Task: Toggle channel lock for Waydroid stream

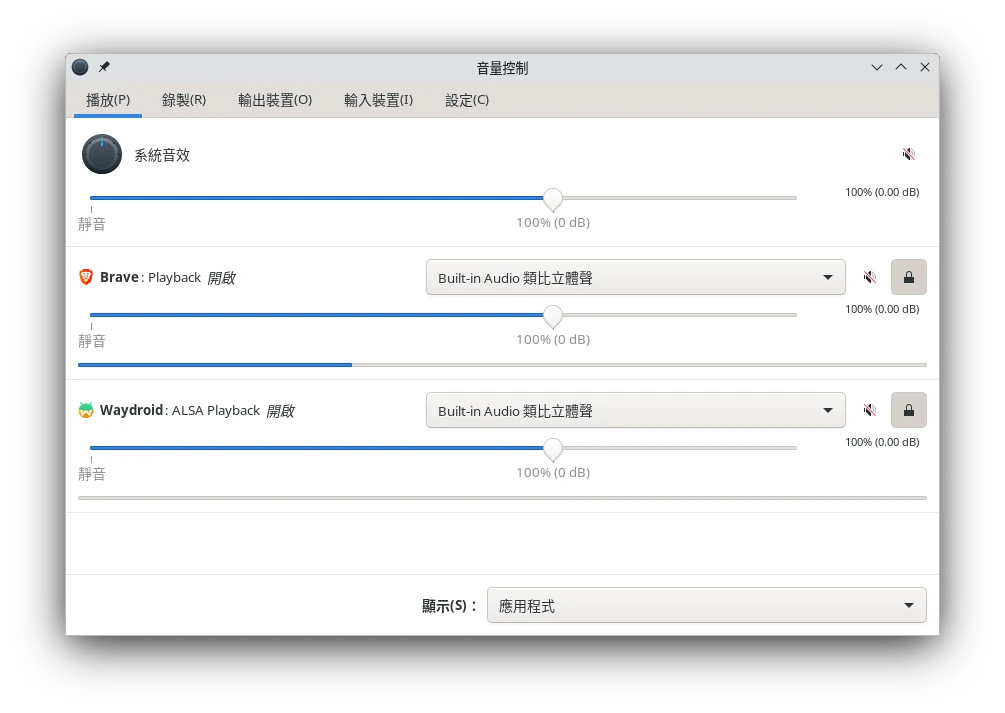Action: (x=908, y=410)
